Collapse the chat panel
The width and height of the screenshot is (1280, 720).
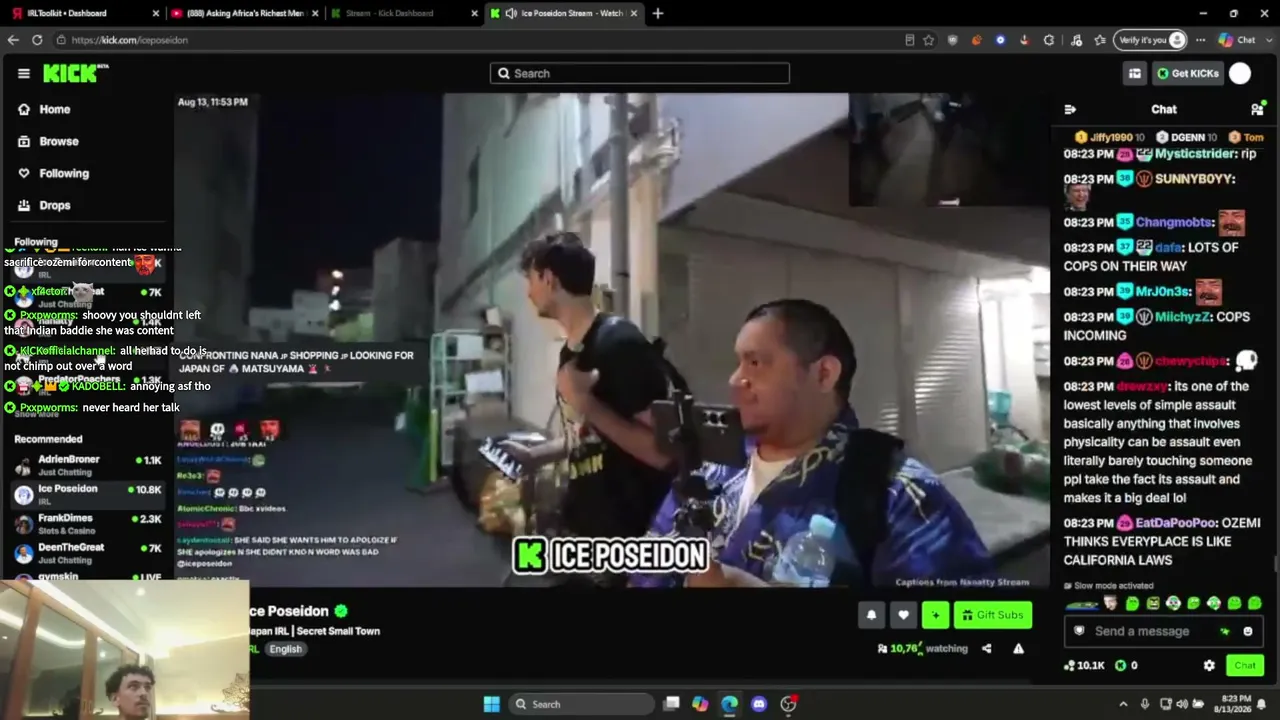[x=1070, y=109]
